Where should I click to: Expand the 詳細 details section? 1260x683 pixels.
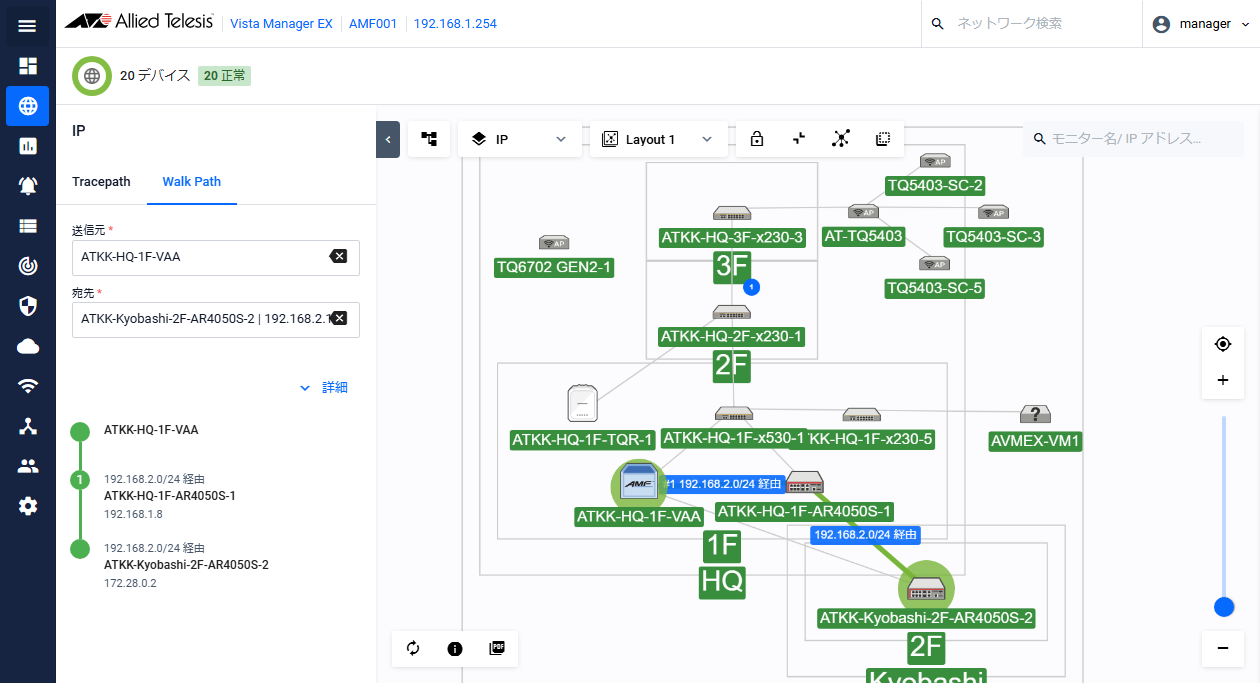click(x=324, y=388)
